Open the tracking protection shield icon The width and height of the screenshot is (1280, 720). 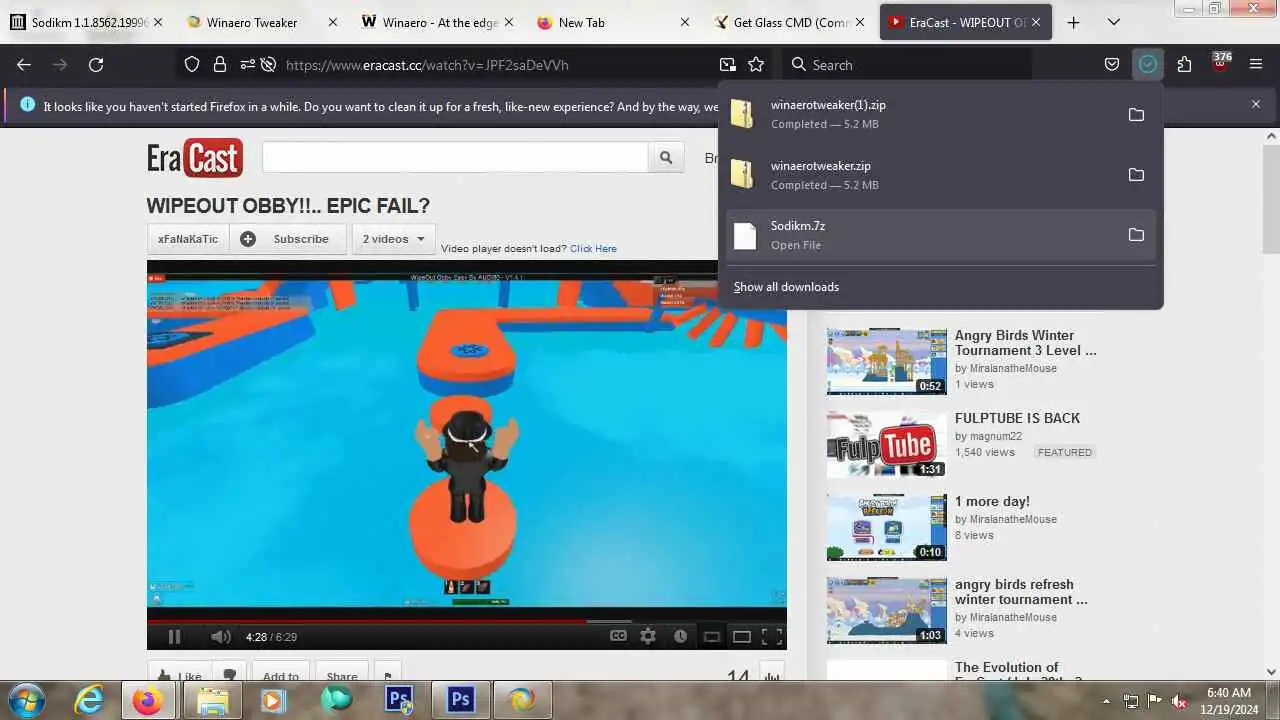pyautogui.click(x=192, y=64)
